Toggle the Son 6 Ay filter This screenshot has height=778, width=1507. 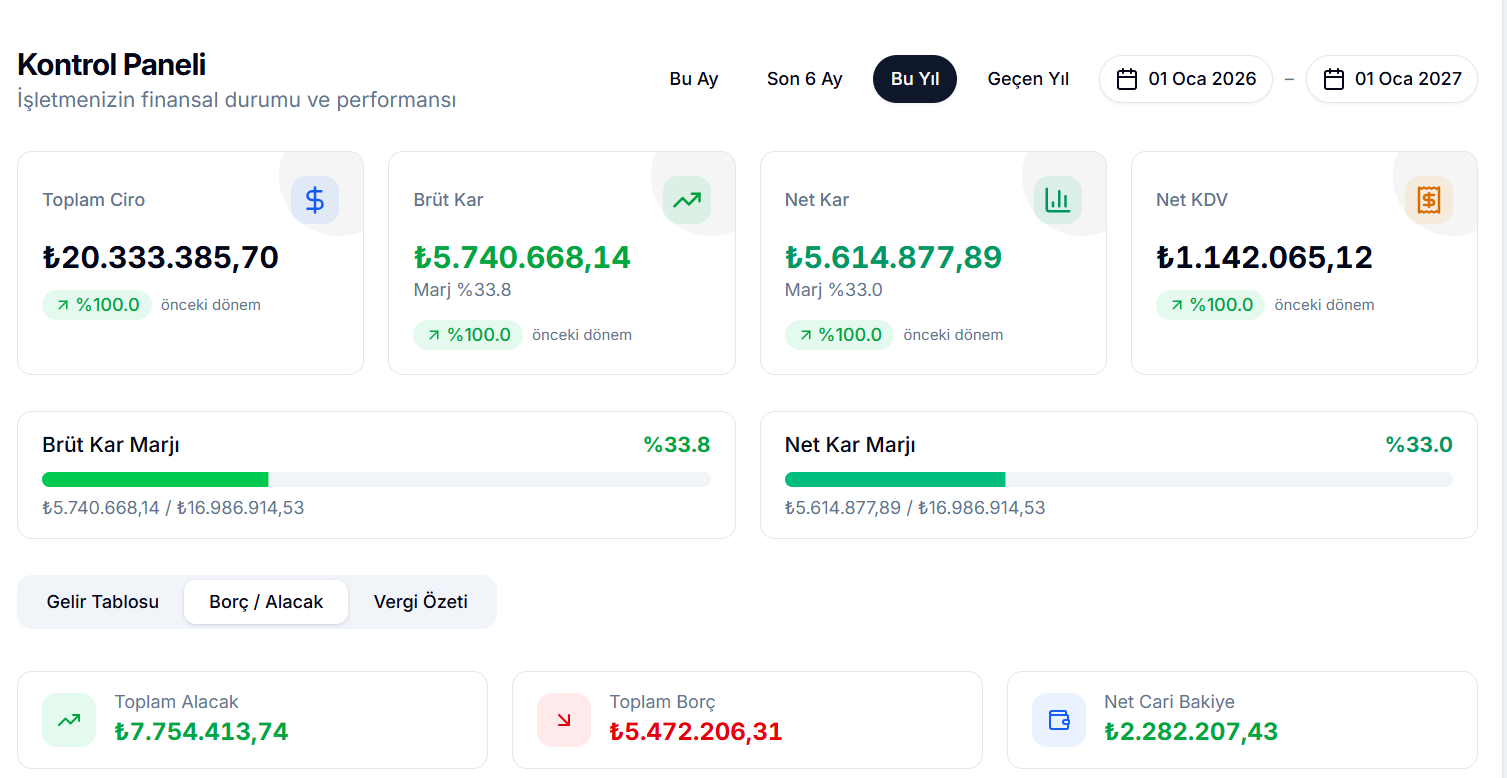[x=804, y=78]
